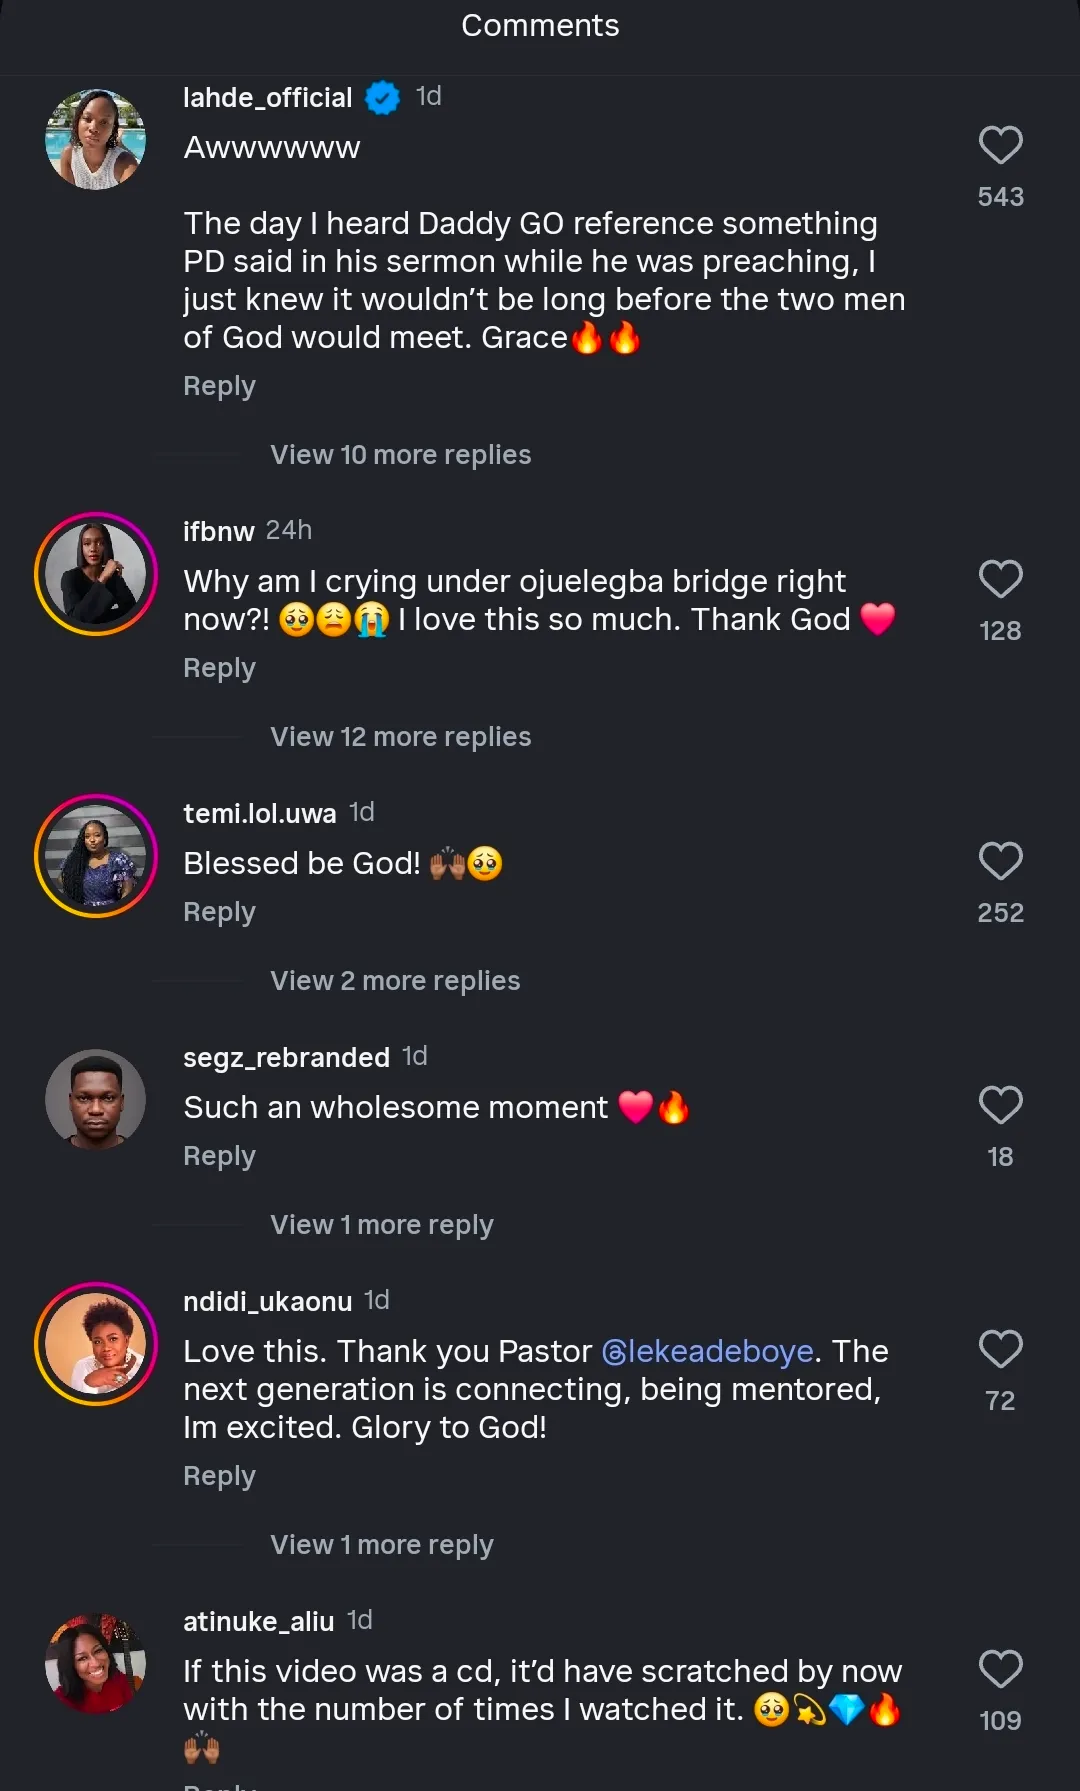
Task: Expand 1 more reply under ndidi_ukaonu
Action: (x=381, y=1545)
